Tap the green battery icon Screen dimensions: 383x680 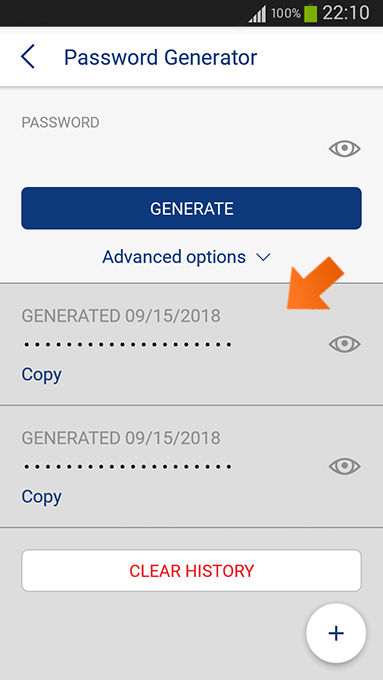310,13
